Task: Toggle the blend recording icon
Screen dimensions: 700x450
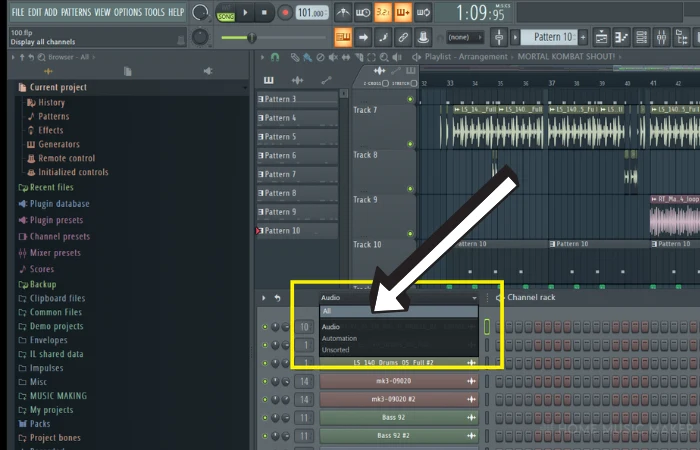Action: coord(403,12)
